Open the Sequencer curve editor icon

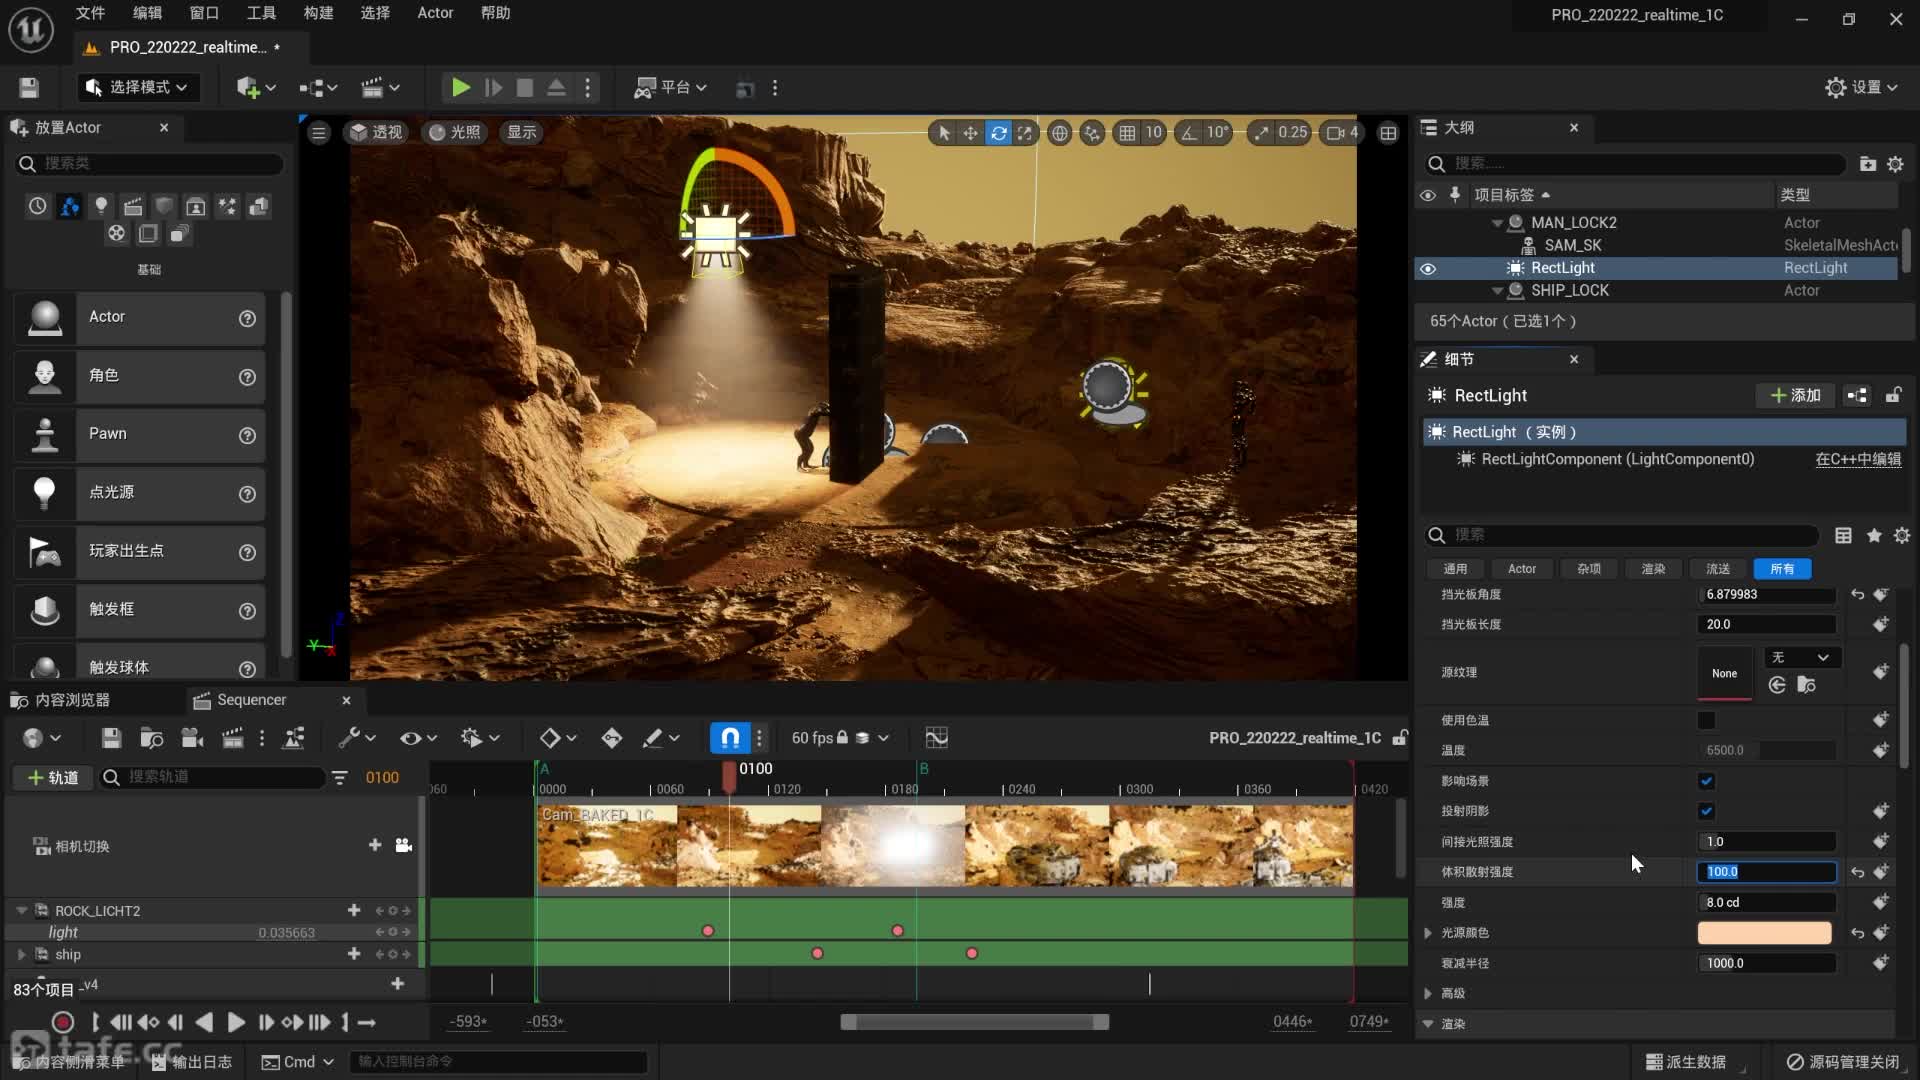tap(936, 738)
